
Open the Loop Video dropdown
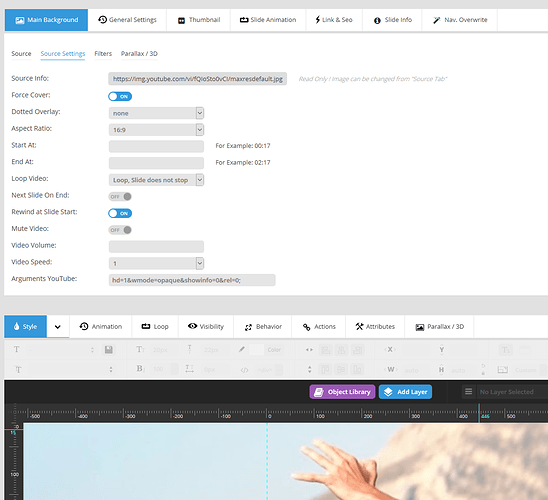[x=156, y=180]
